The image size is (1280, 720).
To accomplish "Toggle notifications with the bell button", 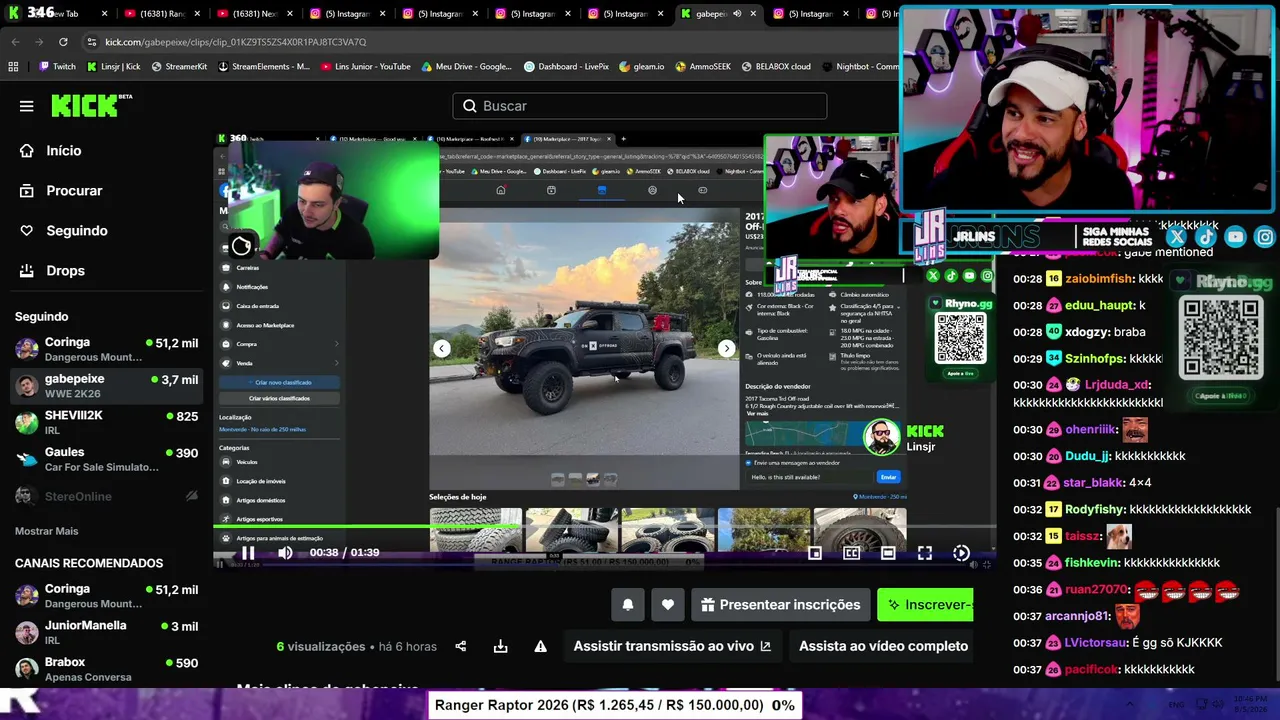I will [x=628, y=605].
